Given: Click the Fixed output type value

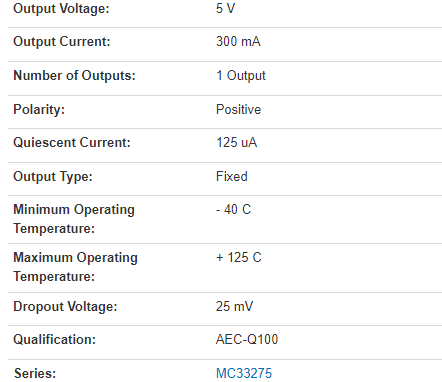Looking at the screenshot, I should coord(232,176).
